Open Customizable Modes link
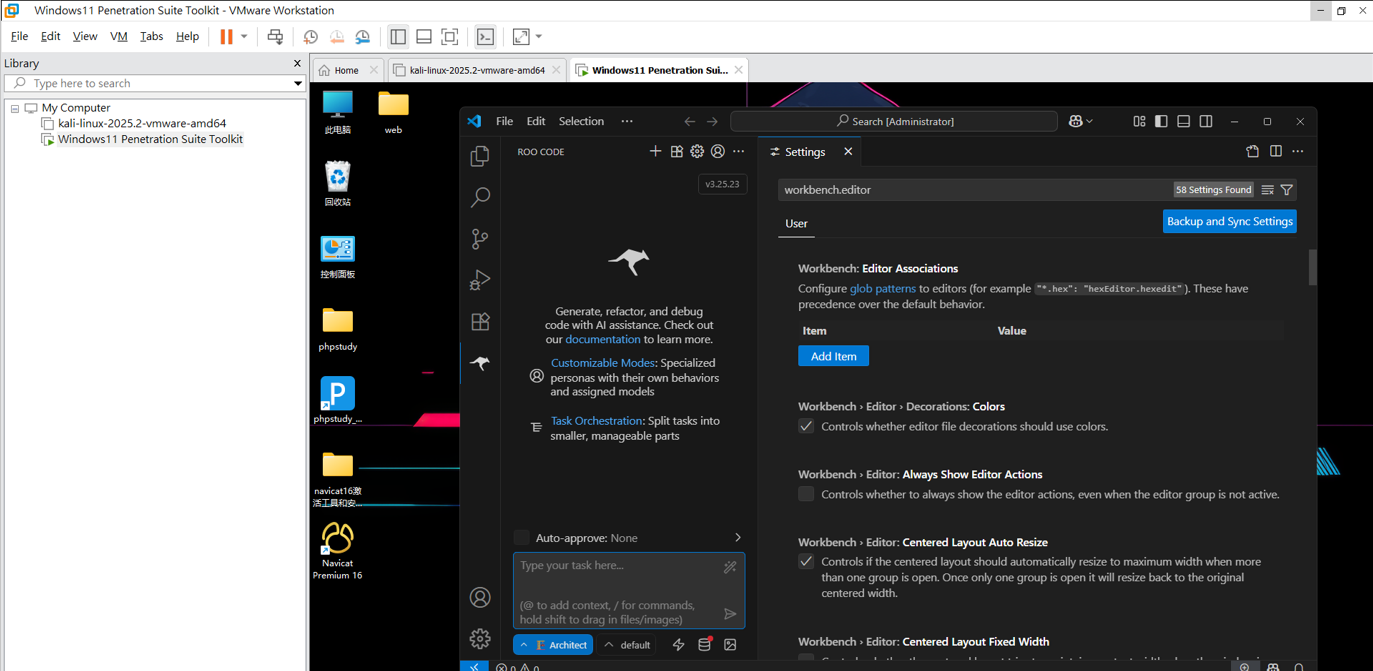This screenshot has width=1373, height=671. click(603, 363)
